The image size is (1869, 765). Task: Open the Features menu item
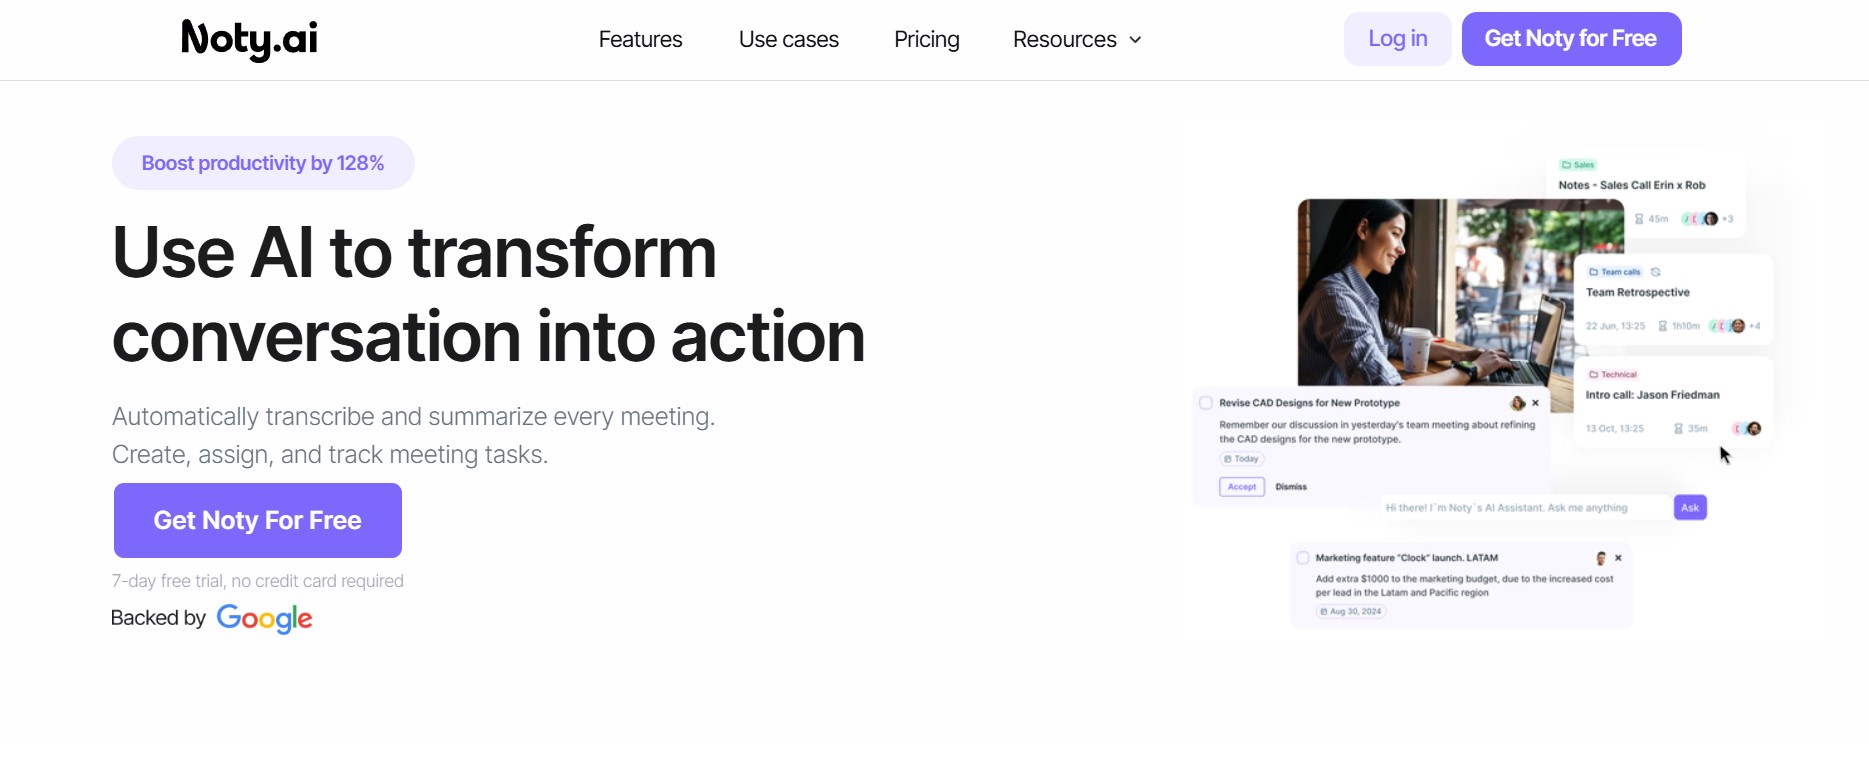[640, 39]
